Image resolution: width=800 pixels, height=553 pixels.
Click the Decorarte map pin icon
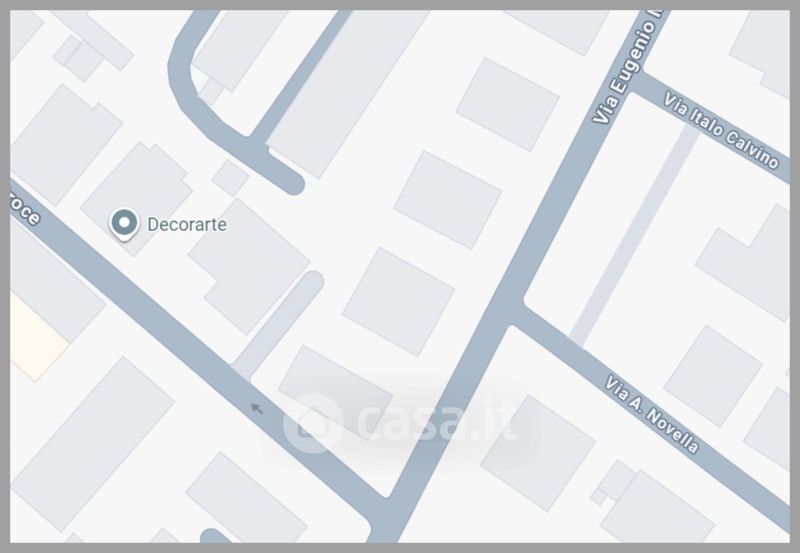click(124, 224)
